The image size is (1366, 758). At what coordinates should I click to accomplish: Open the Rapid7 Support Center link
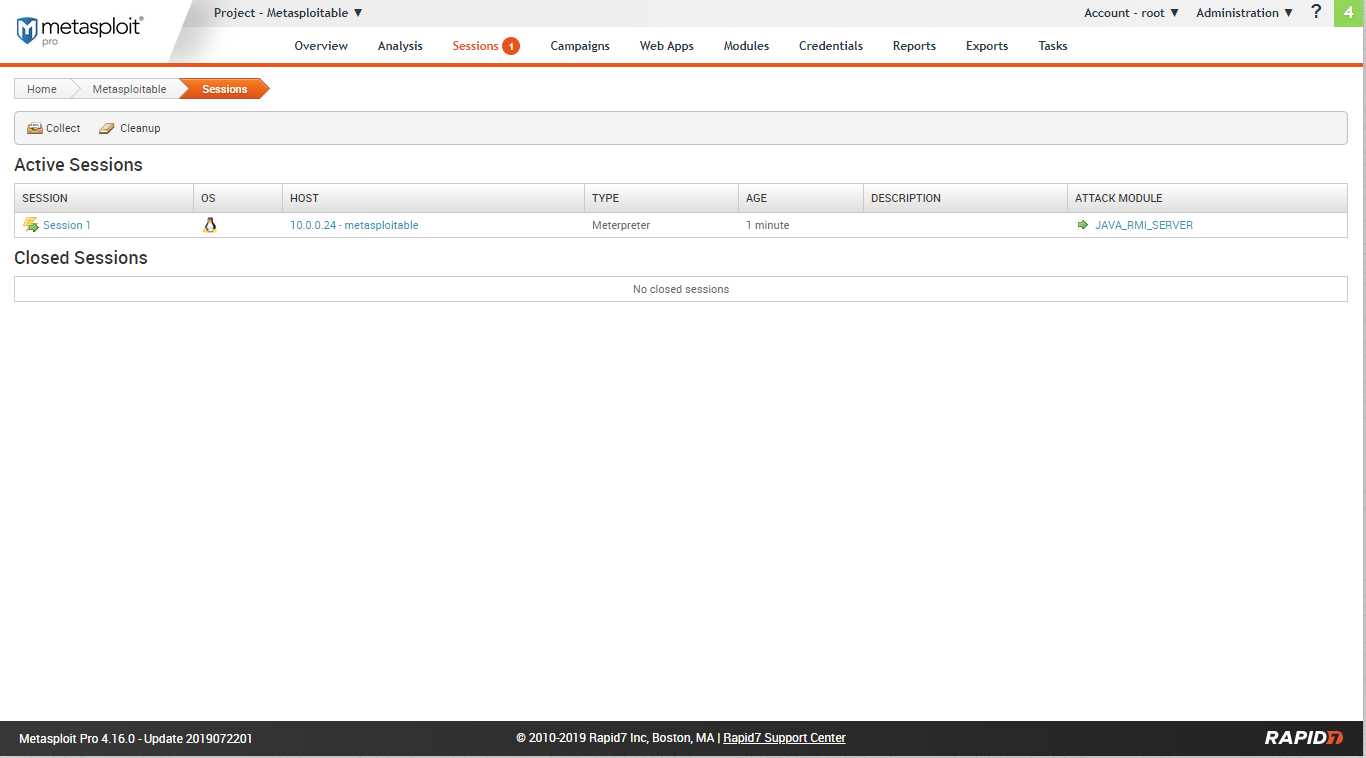pyautogui.click(x=784, y=738)
